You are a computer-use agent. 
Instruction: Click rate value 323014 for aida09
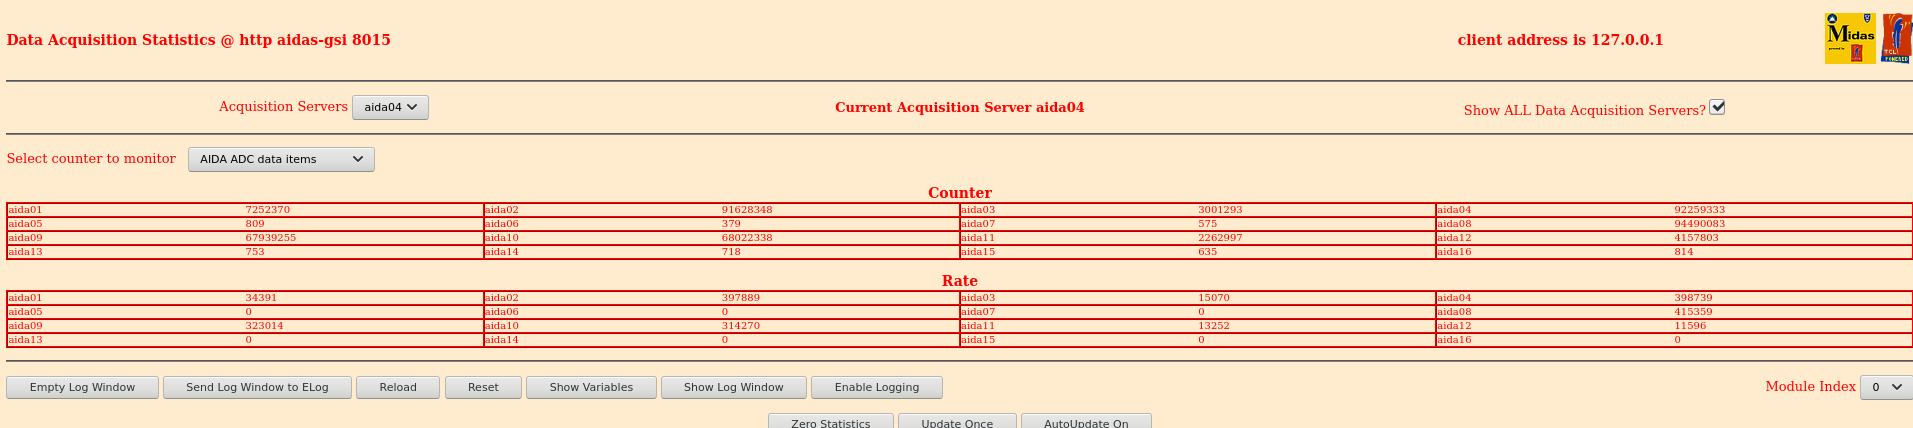tap(265, 326)
